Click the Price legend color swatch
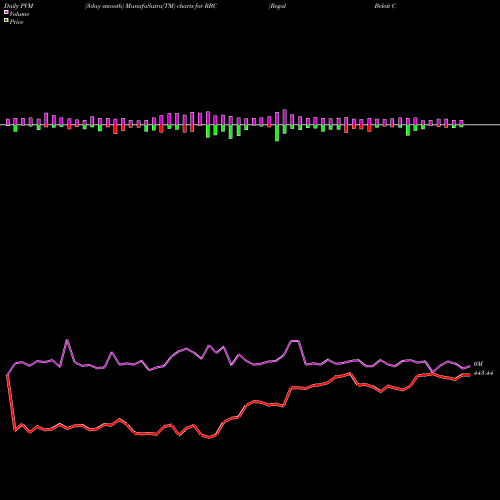500x500 pixels. tap(6, 21)
